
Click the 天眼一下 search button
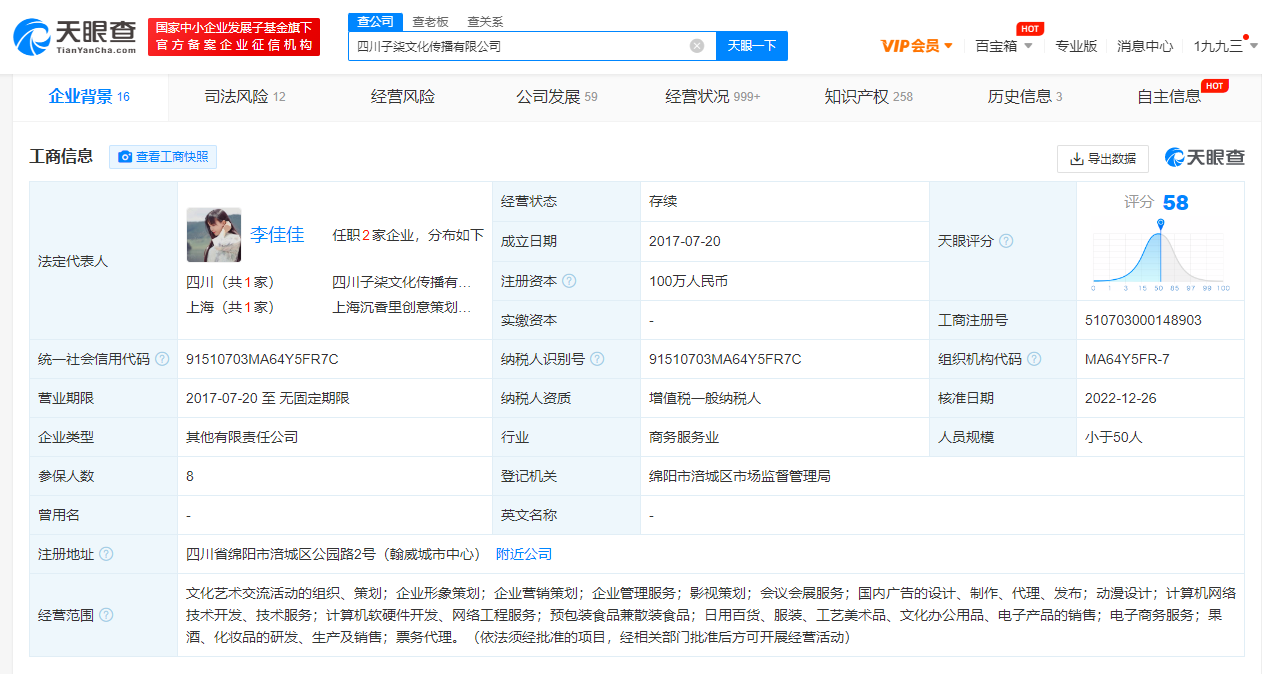752,46
